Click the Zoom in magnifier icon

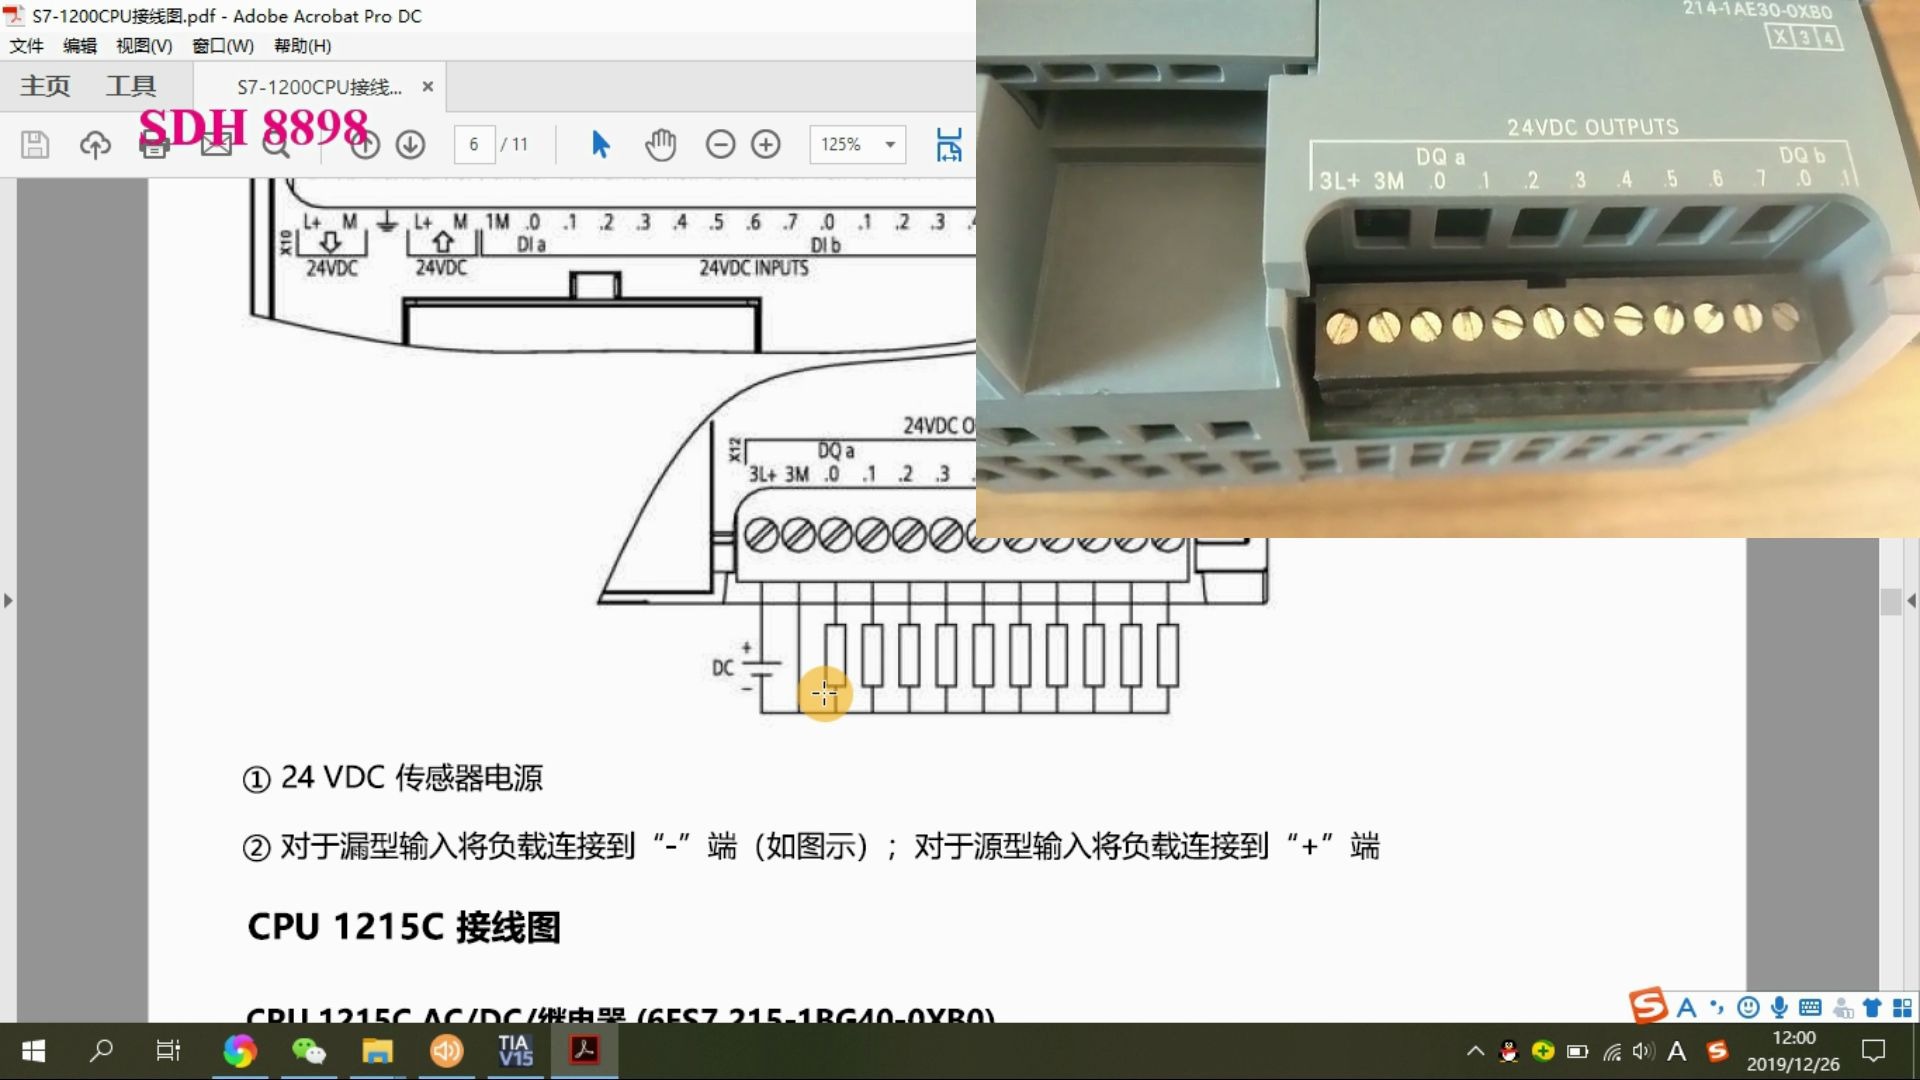point(766,145)
